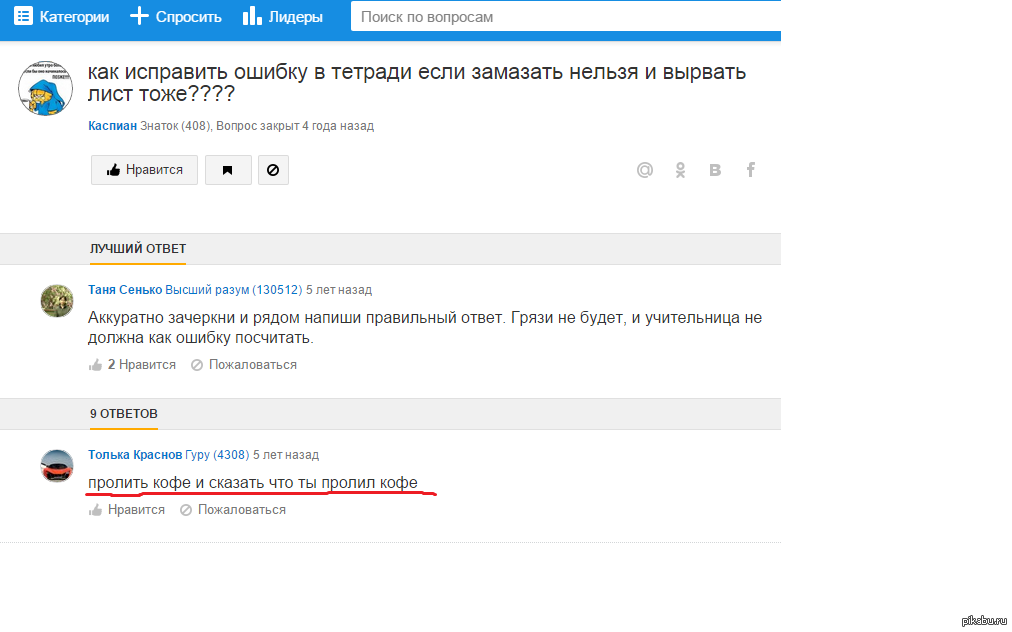Viewport: 1012px width, 632px height.
Task: Like Толька Краснов's answer with Нравится
Action: (126, 510)
